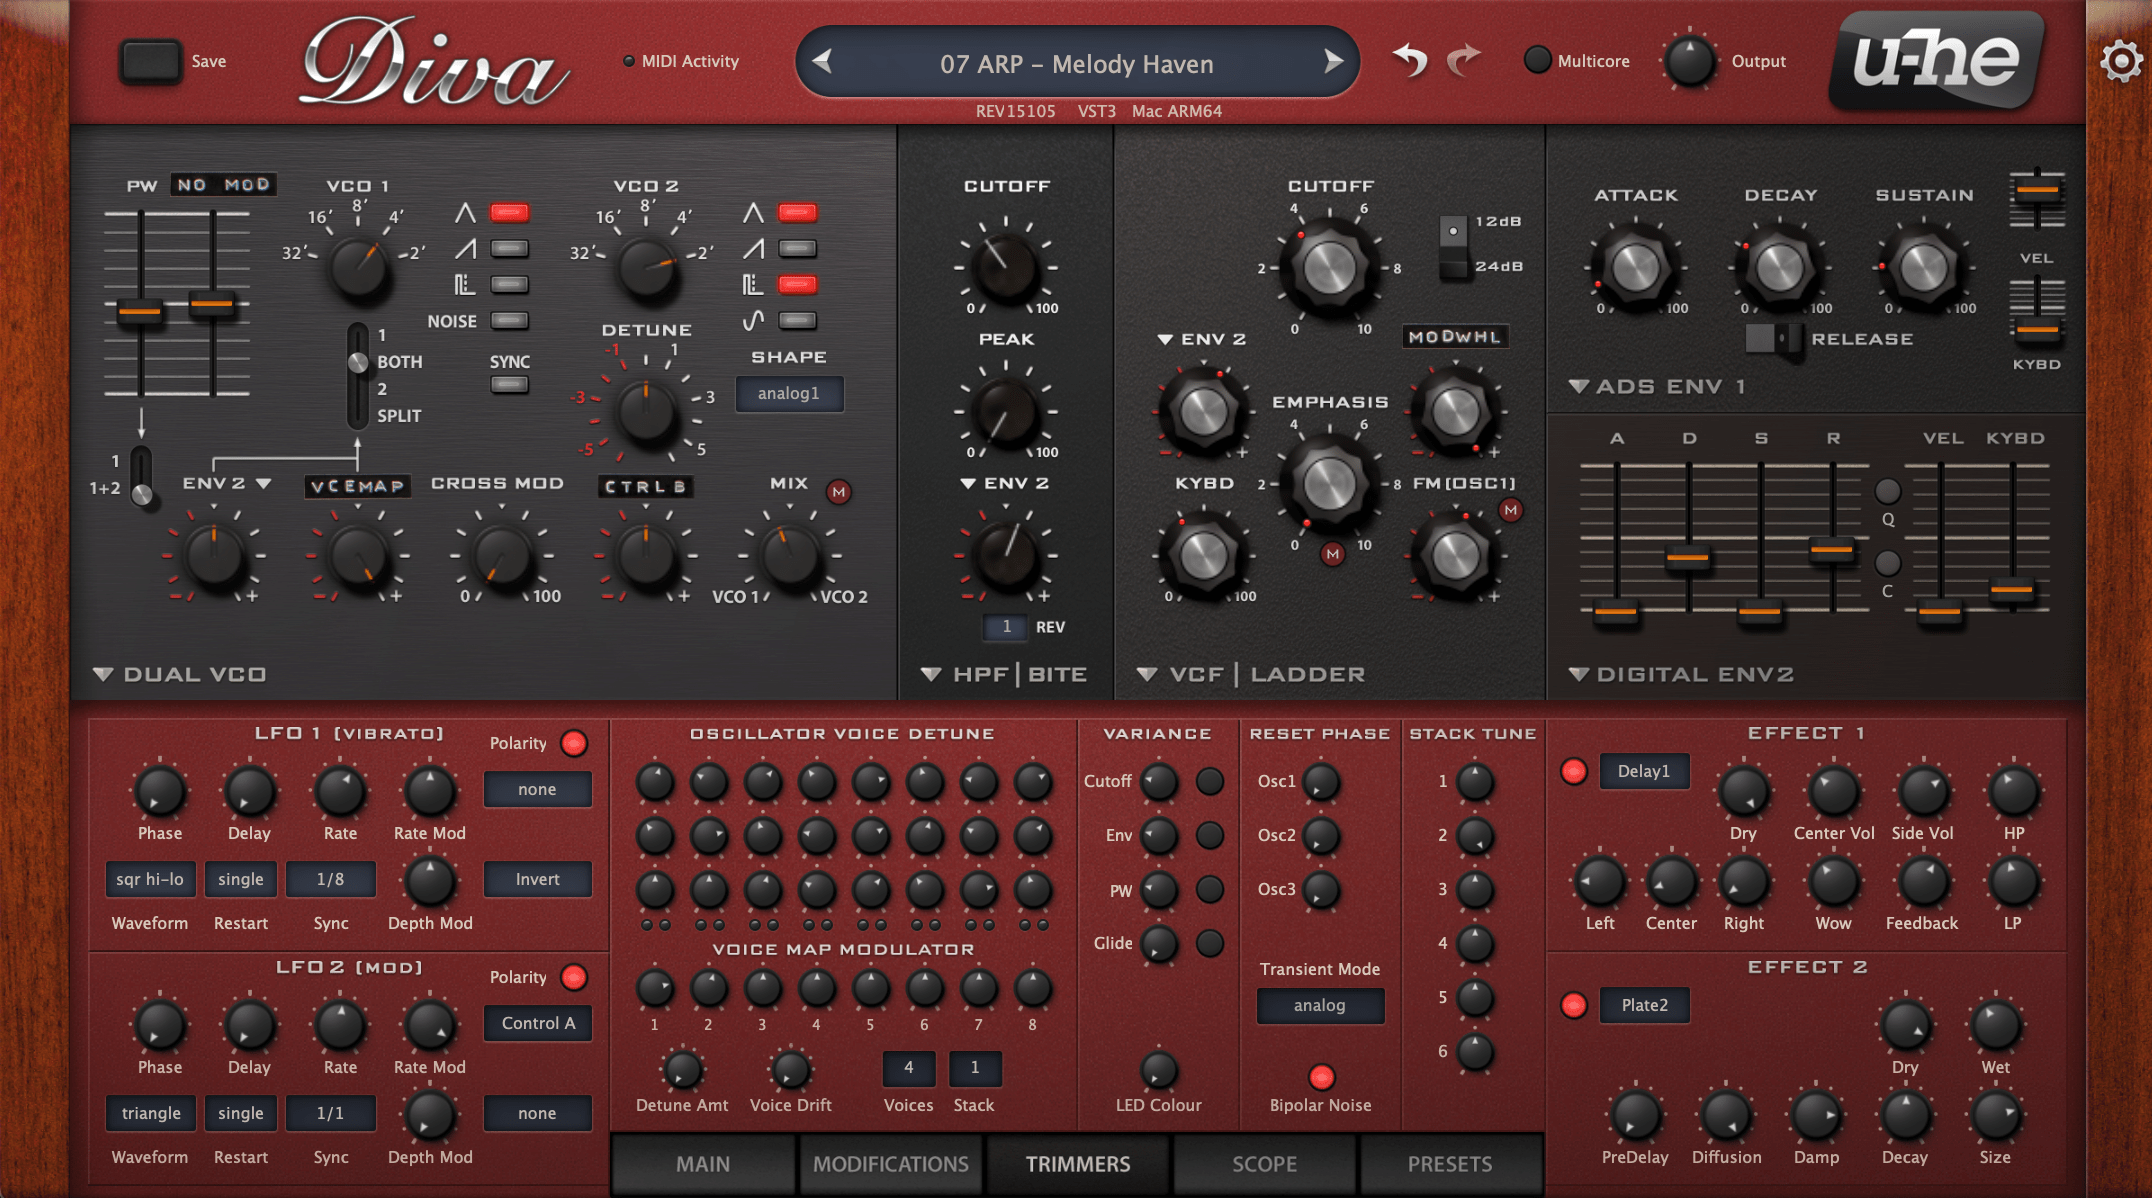Click the Diva logo

point(435,62)
